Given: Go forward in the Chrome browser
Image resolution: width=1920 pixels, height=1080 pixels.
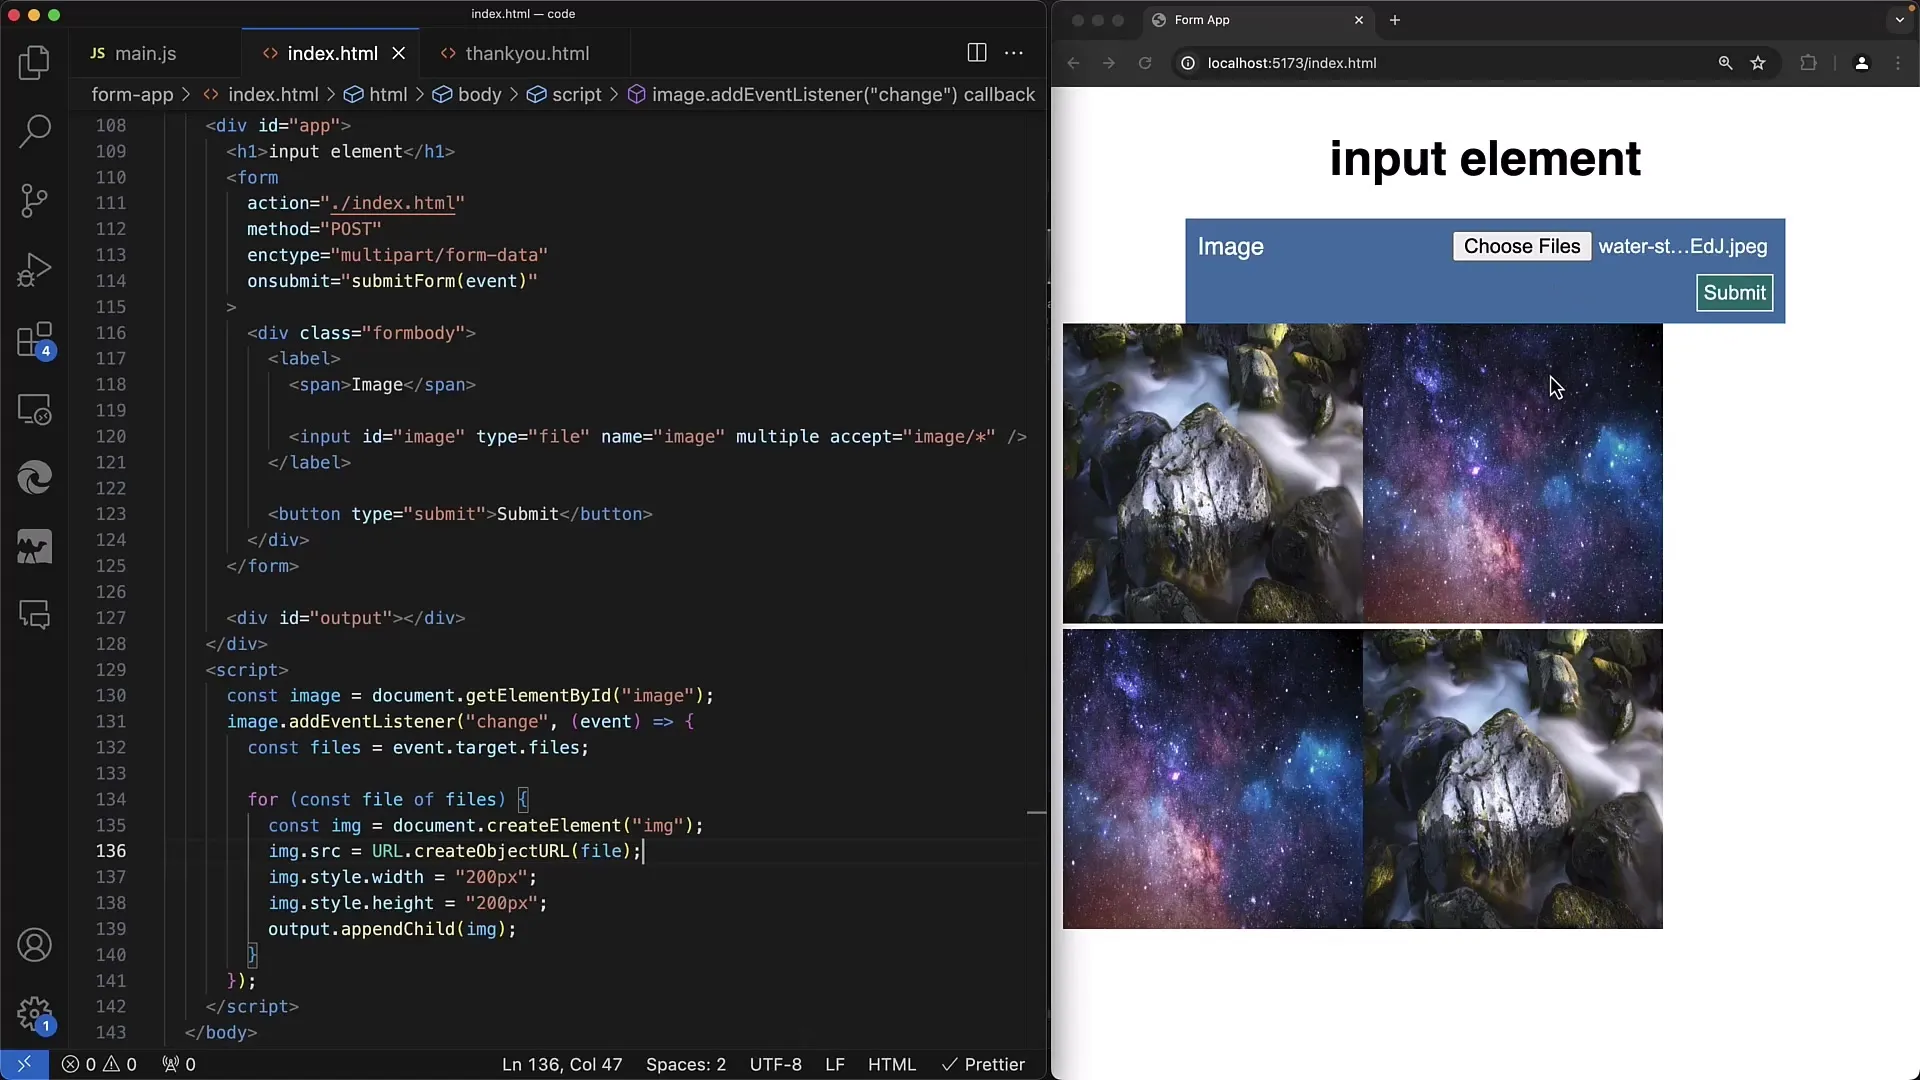Looking at the screenshot, I should [x=1109, y=63].
